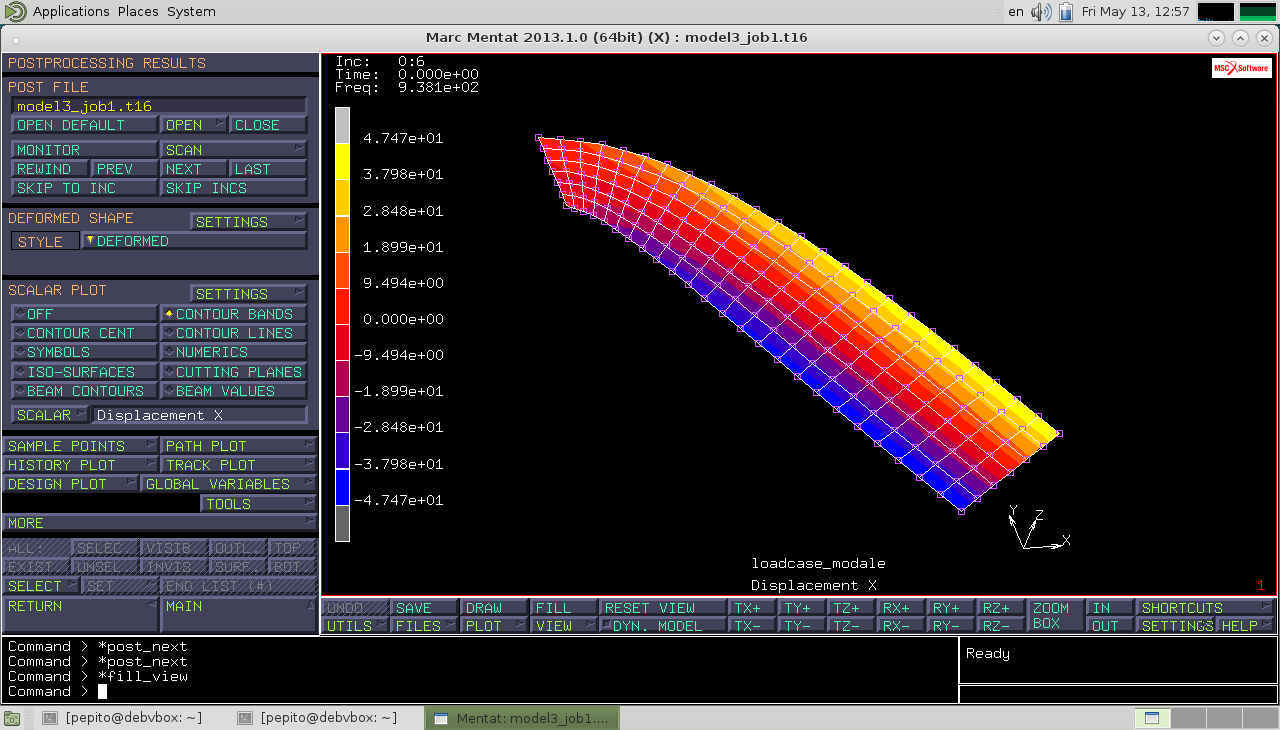Screen dimensions: 1280x730
Task: Click the RX+ rotate view button
Action: (x=900, y=608)
